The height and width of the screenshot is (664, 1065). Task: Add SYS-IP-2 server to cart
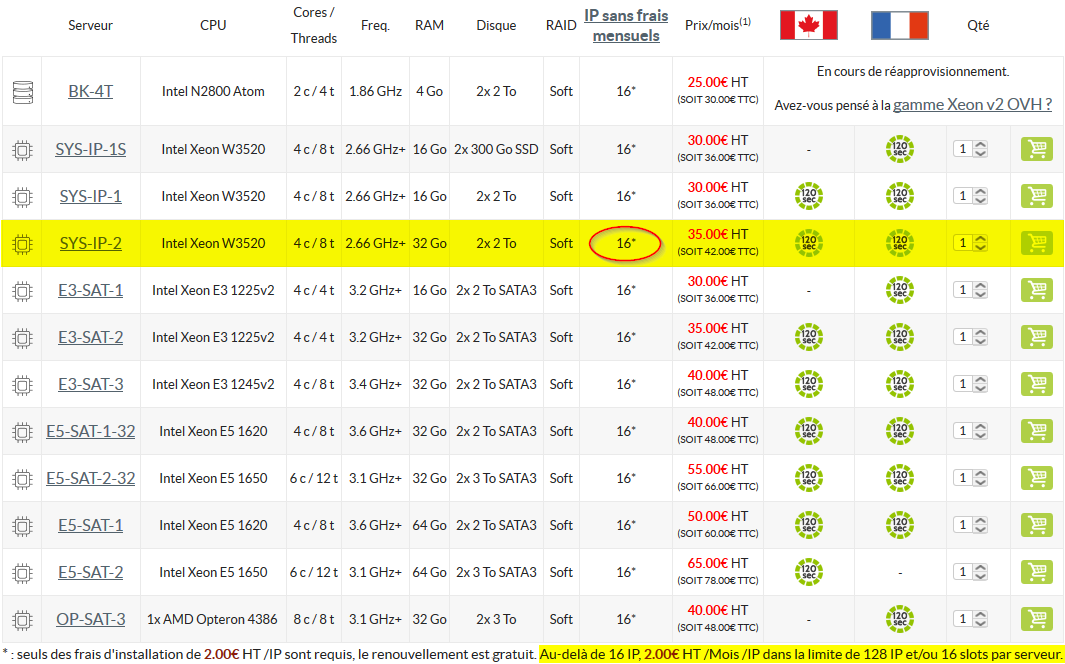coord(1036,242)
